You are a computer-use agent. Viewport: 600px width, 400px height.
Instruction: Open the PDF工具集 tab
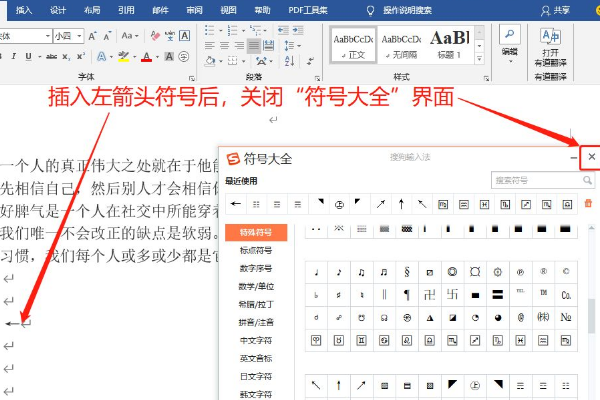tap(308, 10)
